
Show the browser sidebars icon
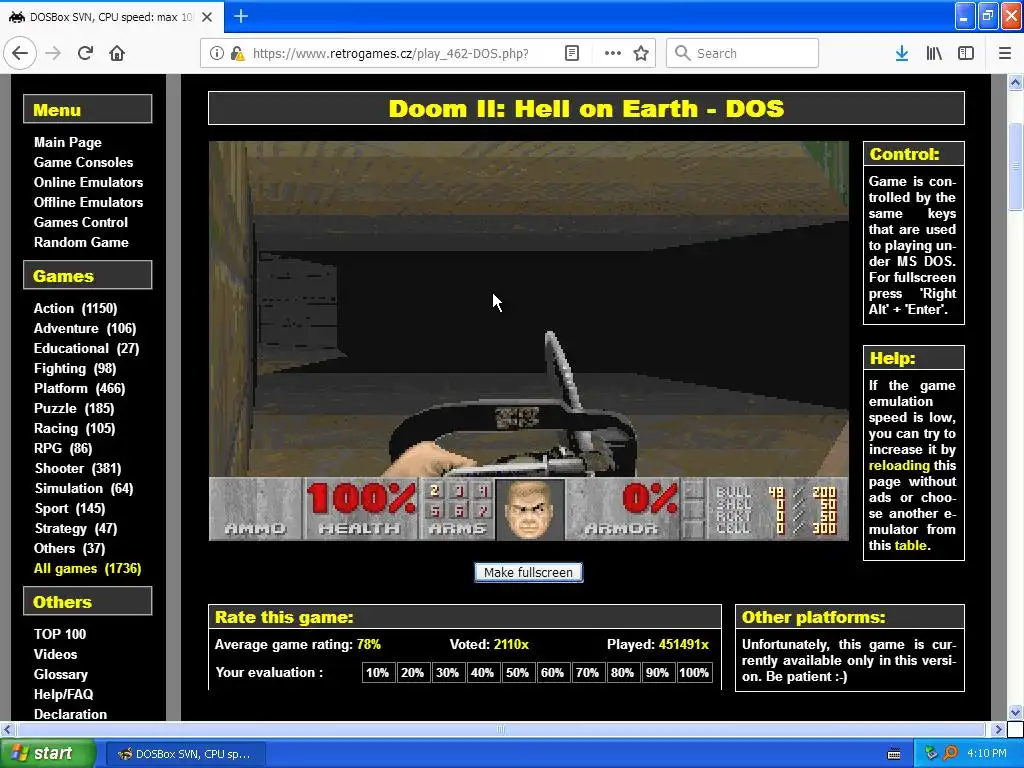pos(966,53)
